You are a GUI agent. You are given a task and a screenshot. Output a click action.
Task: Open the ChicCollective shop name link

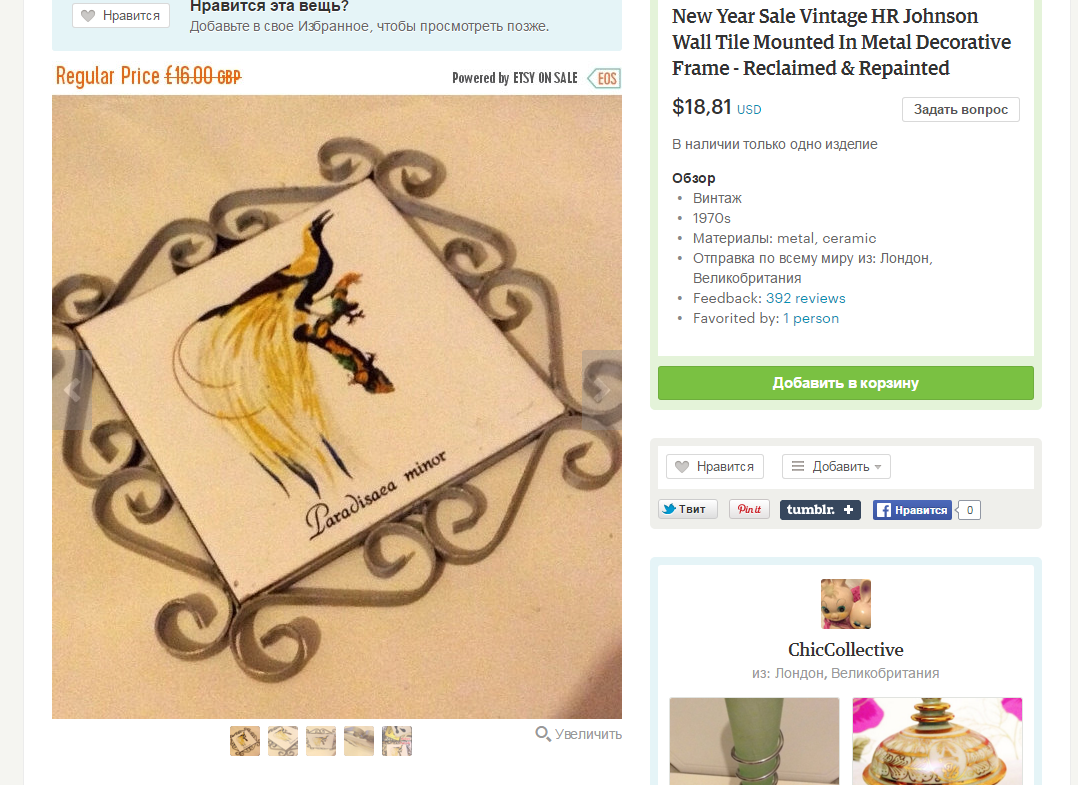pyautogui.click(x=846, y=650)
